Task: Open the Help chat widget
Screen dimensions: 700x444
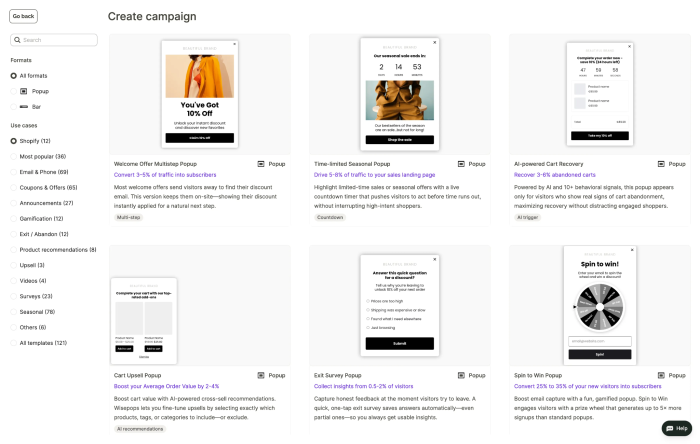Action: tap(676, 428)
